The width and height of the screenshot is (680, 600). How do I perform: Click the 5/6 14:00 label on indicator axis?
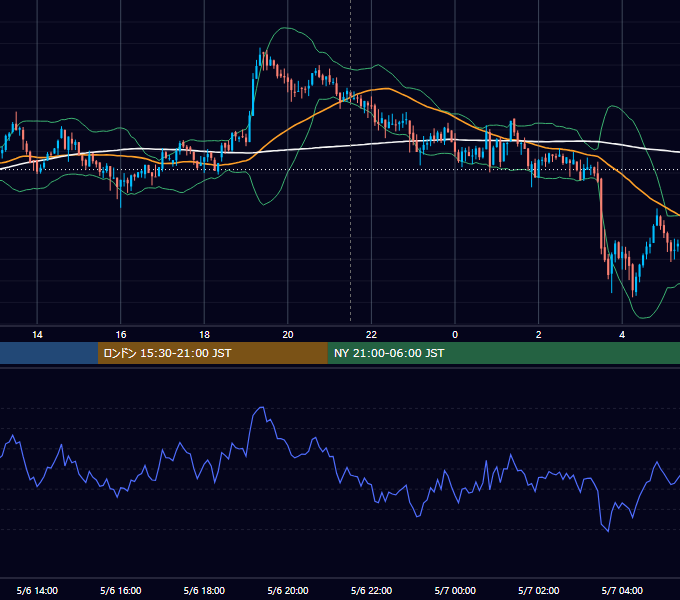tap(37, 590)
